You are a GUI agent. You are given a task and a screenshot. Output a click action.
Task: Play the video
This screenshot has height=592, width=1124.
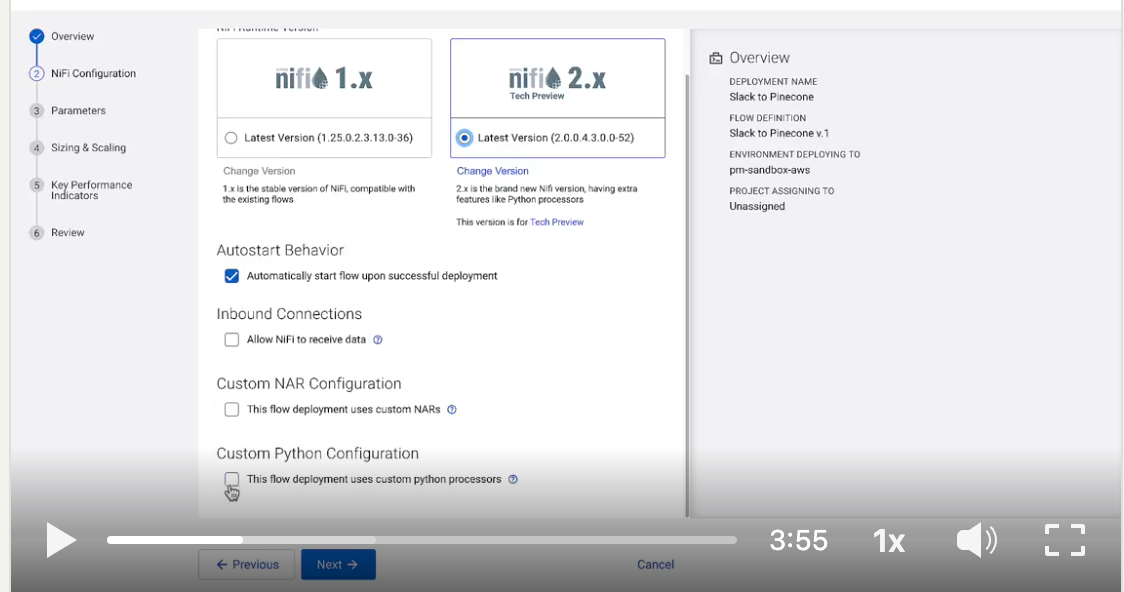60,540
